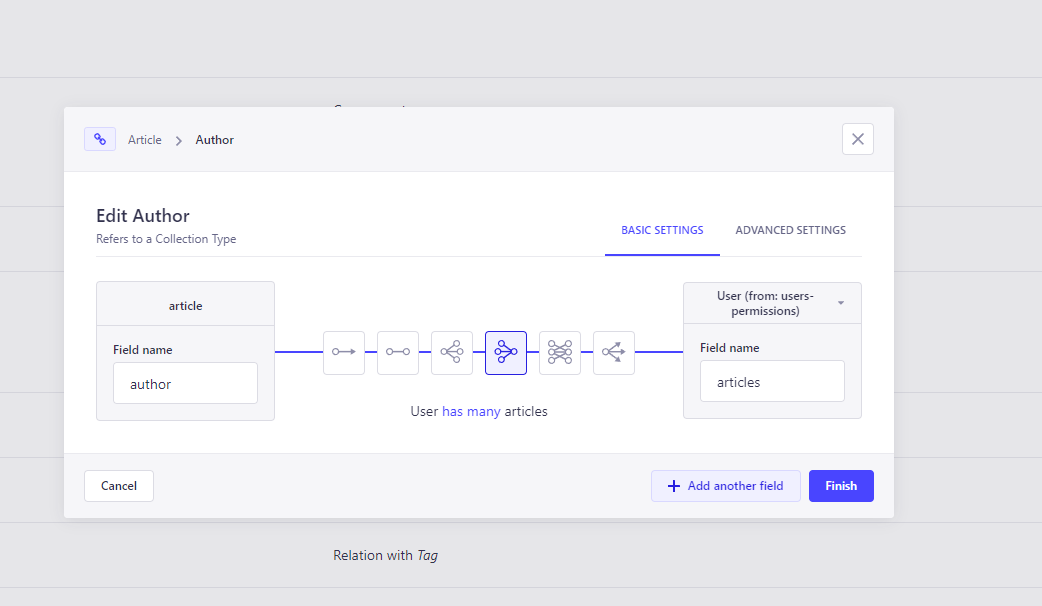Click the author Field name input
Viewport: 1042px width, 606px height.
pos(185,382)
